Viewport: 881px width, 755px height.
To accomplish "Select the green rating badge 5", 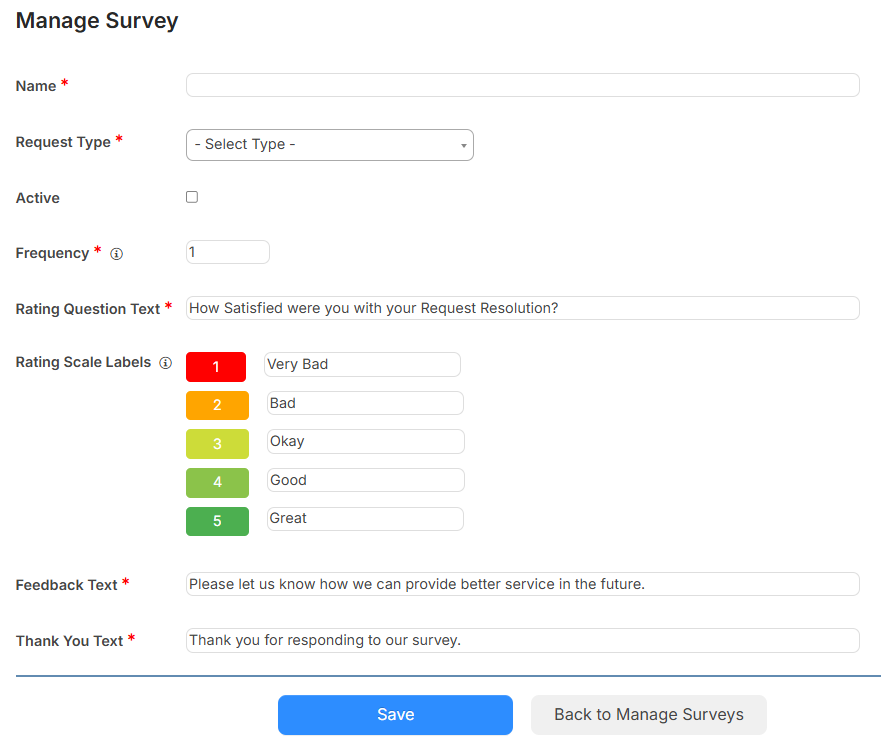I will (x=217, y=520).
